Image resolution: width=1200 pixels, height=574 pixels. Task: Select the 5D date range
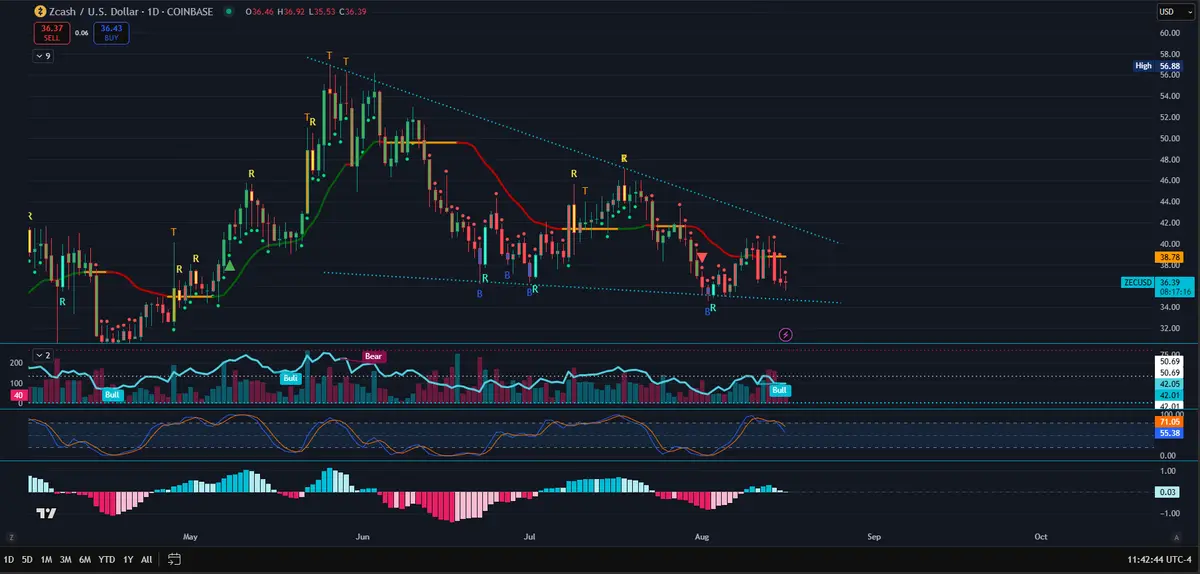(27, 559)
